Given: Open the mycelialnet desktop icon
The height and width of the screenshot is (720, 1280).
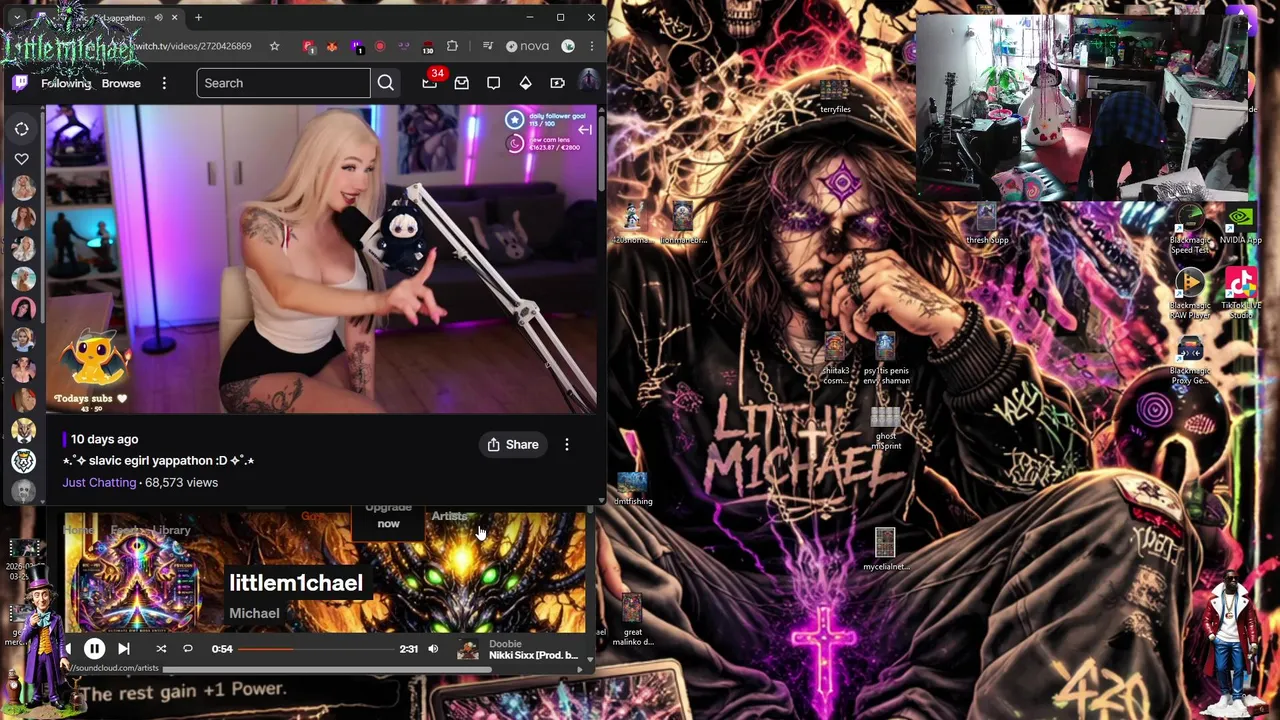Looking at the screenshot, I should click(885, 549).
